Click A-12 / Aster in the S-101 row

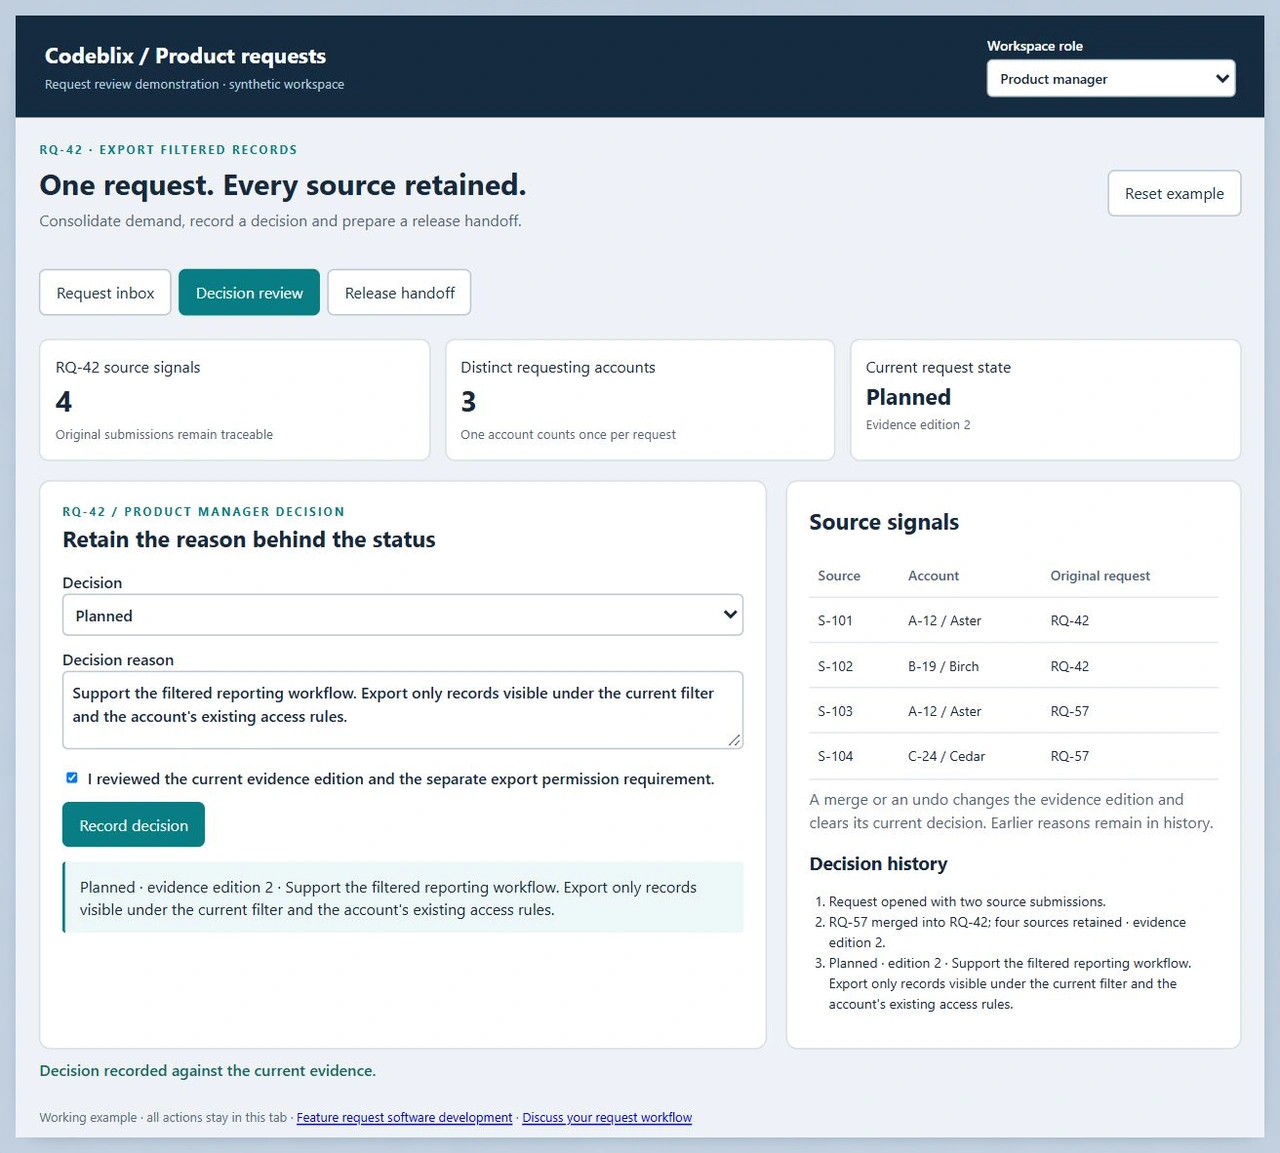(x=944, y=621)
